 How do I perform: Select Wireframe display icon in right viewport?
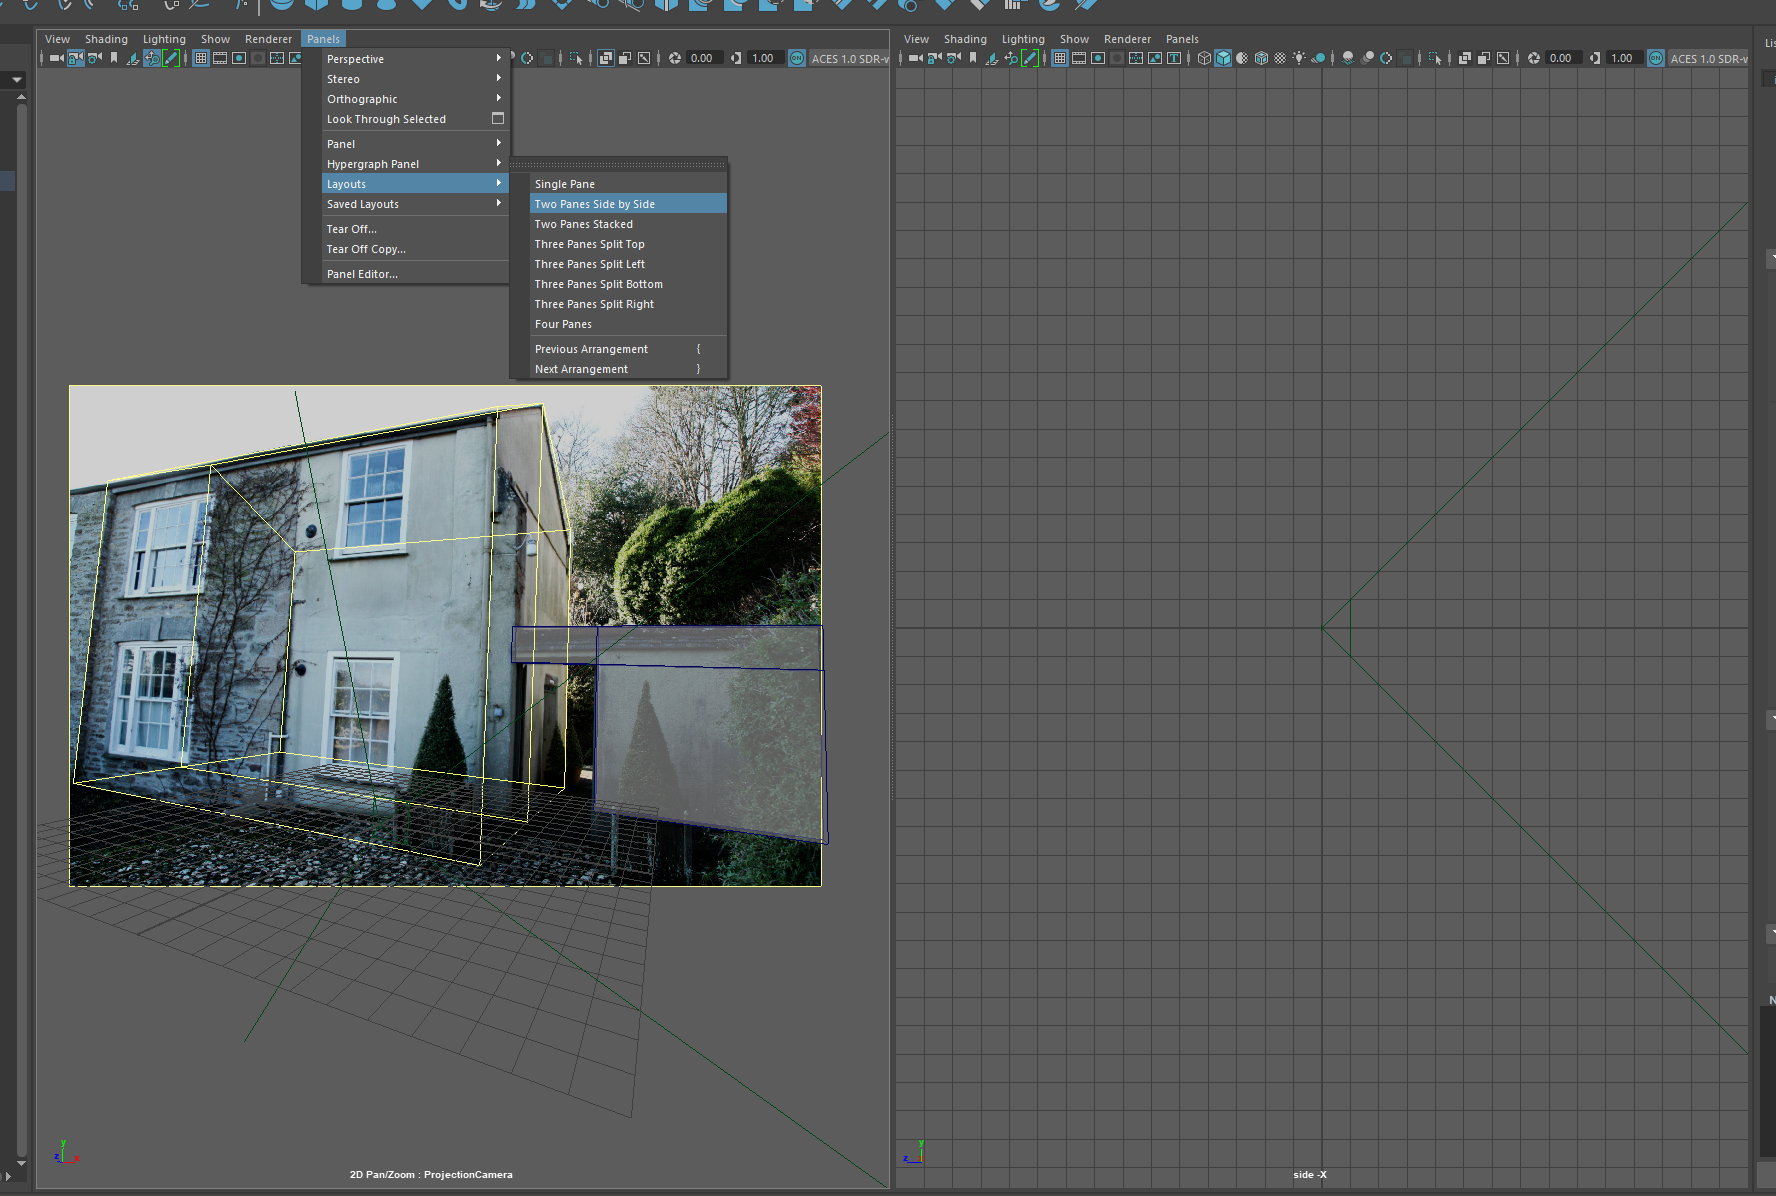pos(1204,58)
